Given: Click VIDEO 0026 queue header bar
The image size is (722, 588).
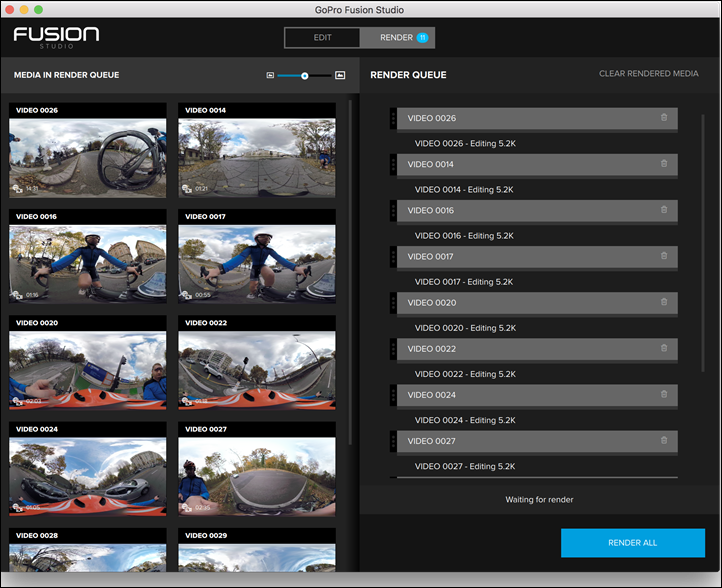Looking at the screenshot, I should 537,118.
